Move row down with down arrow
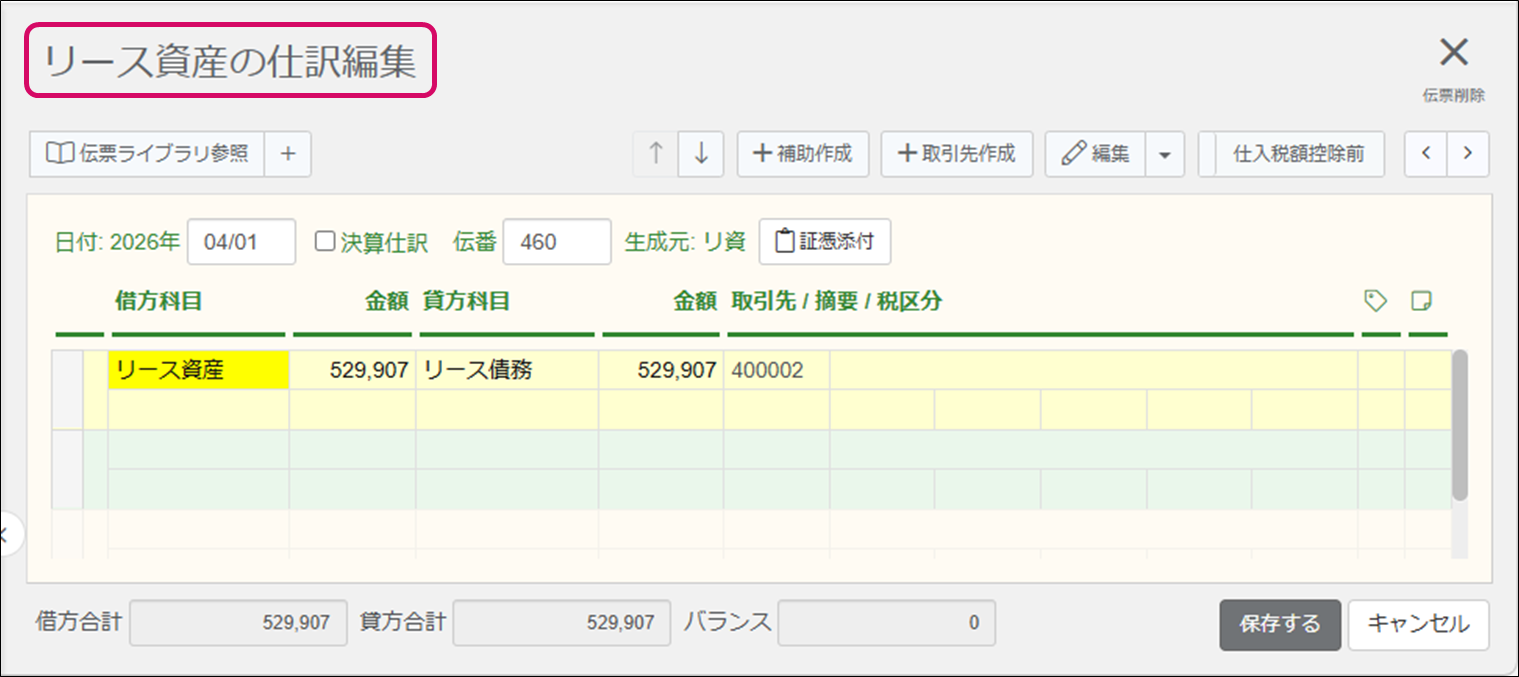The height and width of the screenshot is (677, 1519). (701, 154)
